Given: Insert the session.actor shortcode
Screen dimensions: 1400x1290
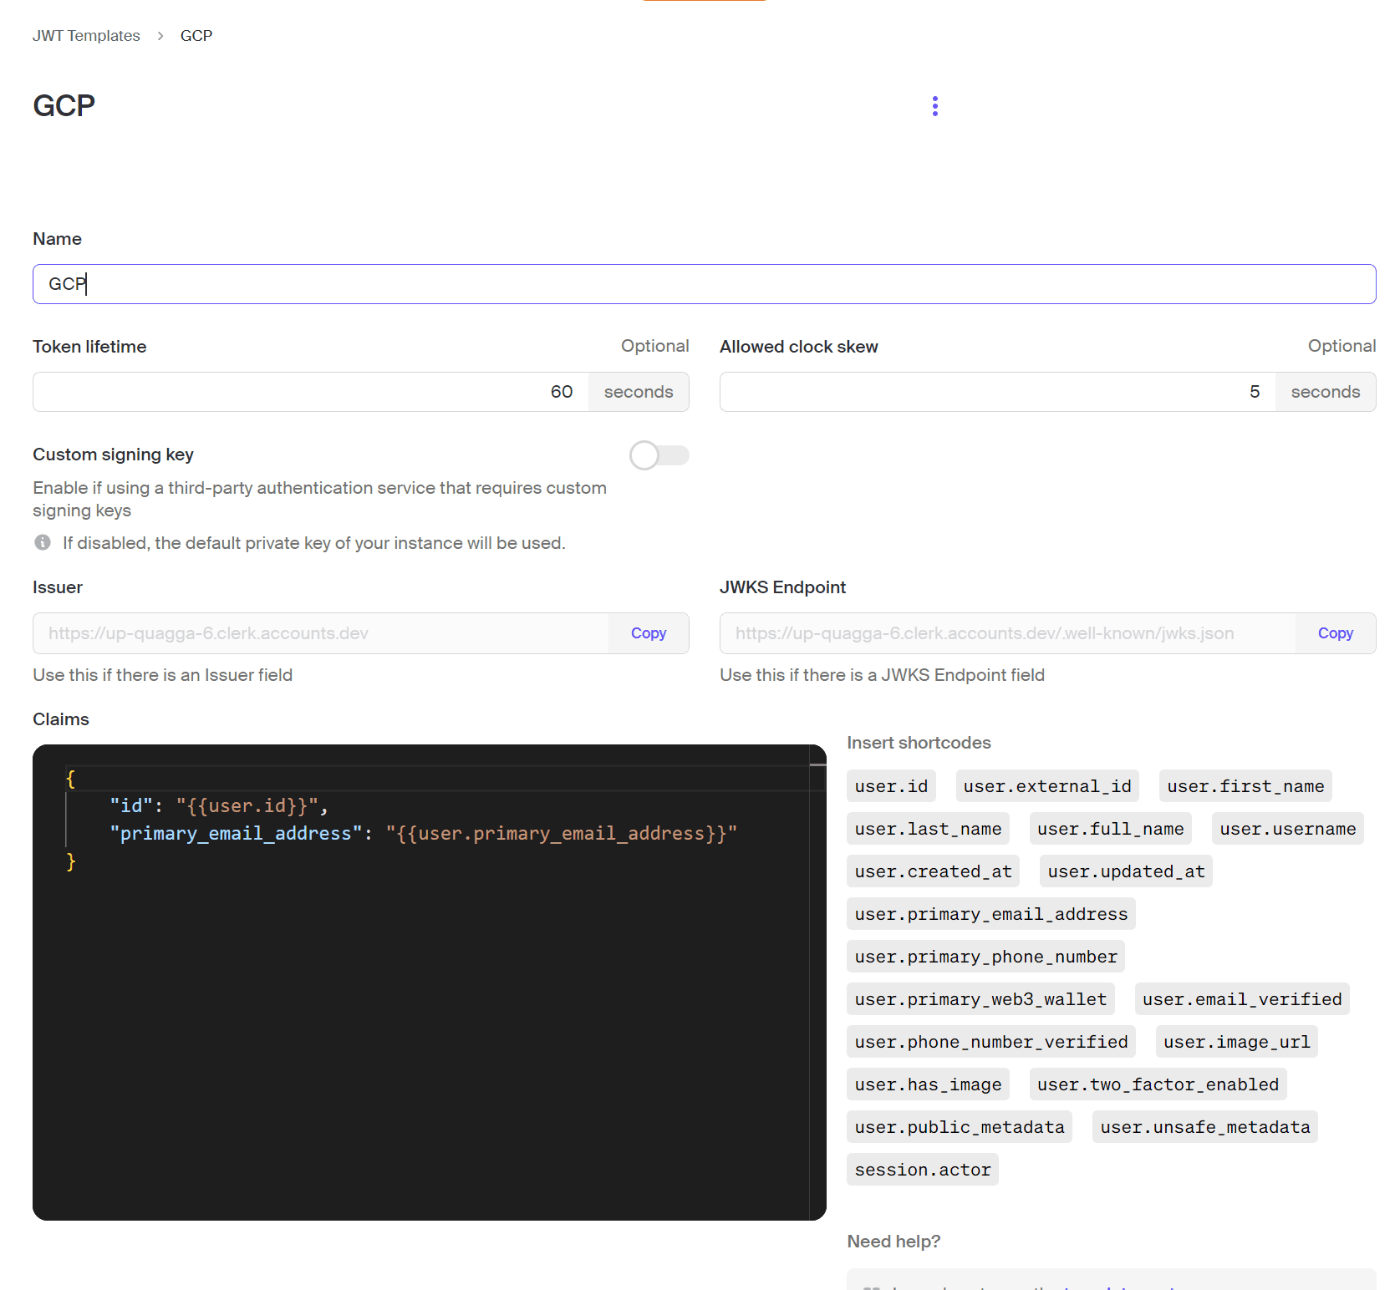Looking at the screenshot, I should [x=922, y=1170].
